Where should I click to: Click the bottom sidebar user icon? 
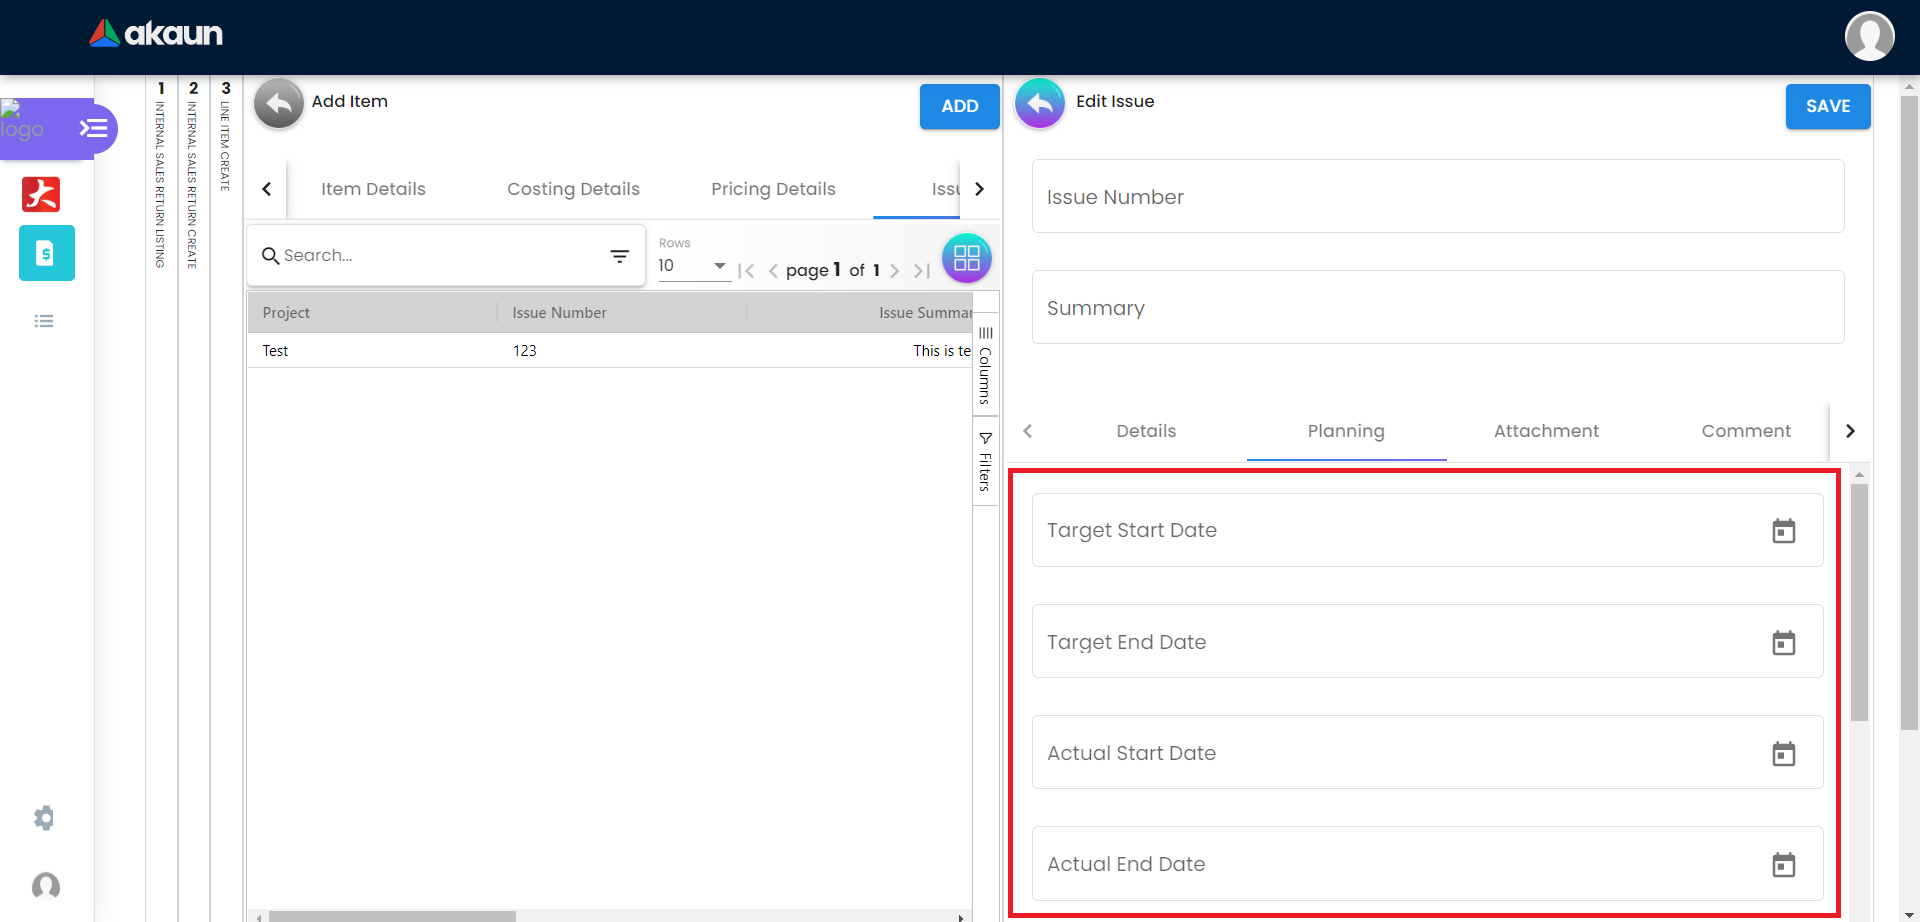click(x=46, y=886)
